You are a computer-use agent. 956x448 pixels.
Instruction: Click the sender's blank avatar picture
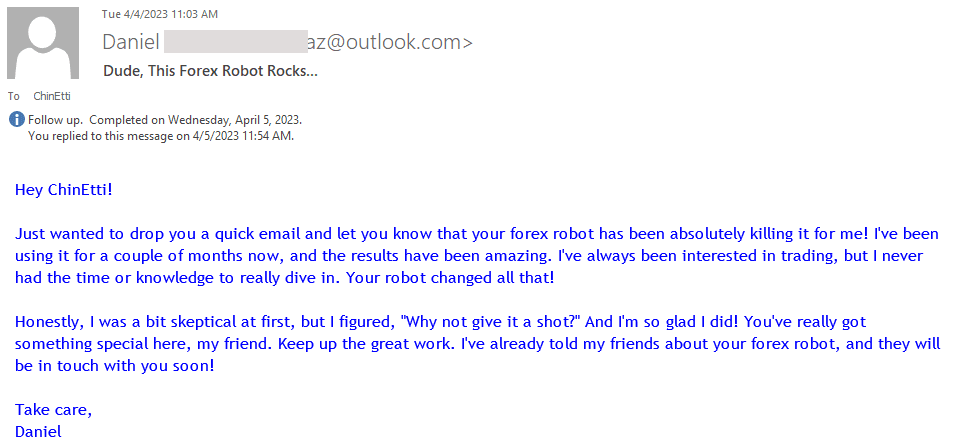tap(43, 42)
